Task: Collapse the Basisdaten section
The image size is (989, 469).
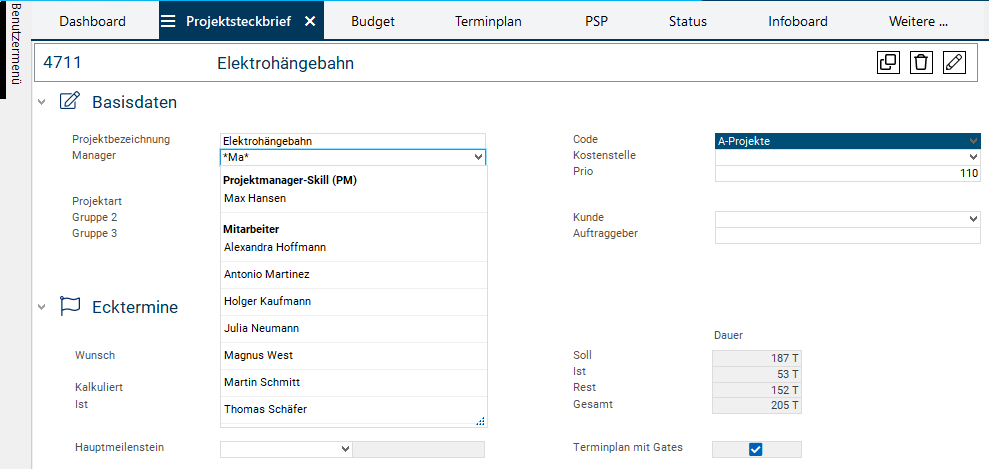Action: 42,102
